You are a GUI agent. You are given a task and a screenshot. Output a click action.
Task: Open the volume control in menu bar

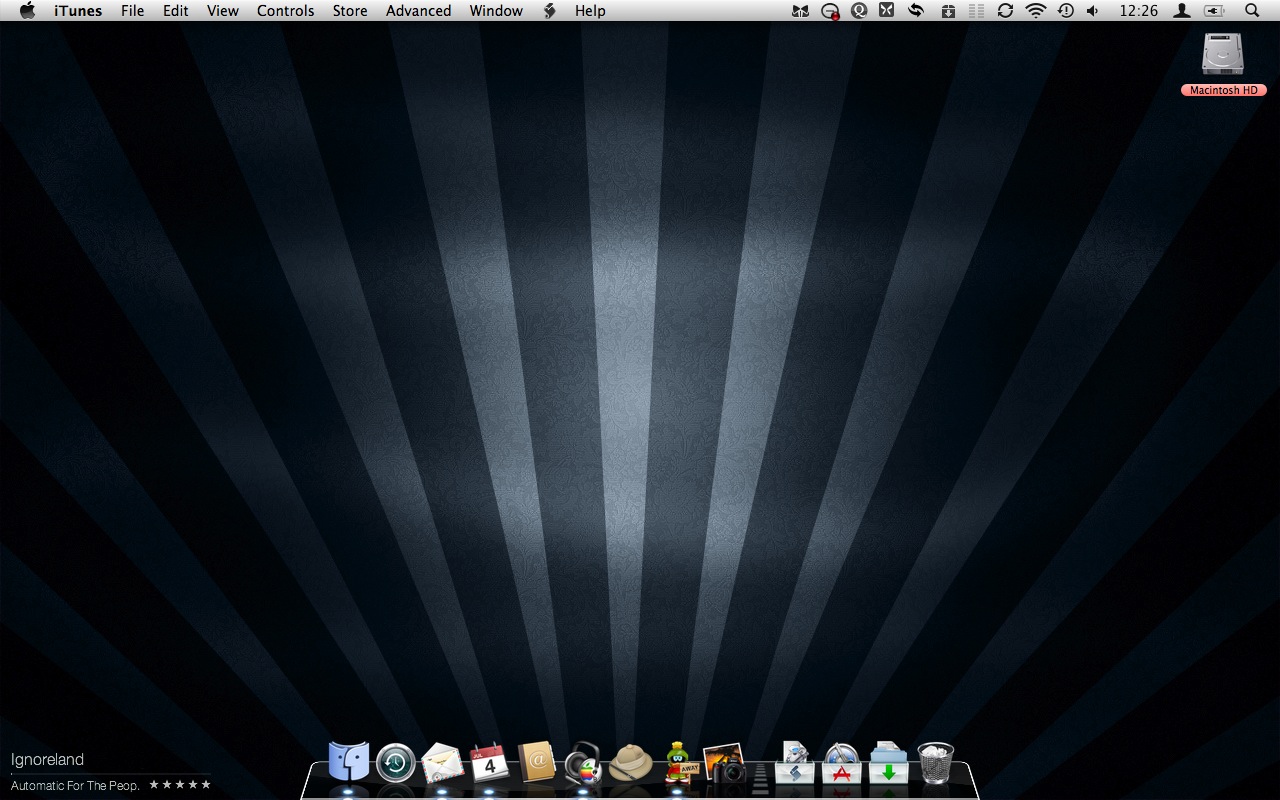pyautogui.click(x=1092, y=11)
